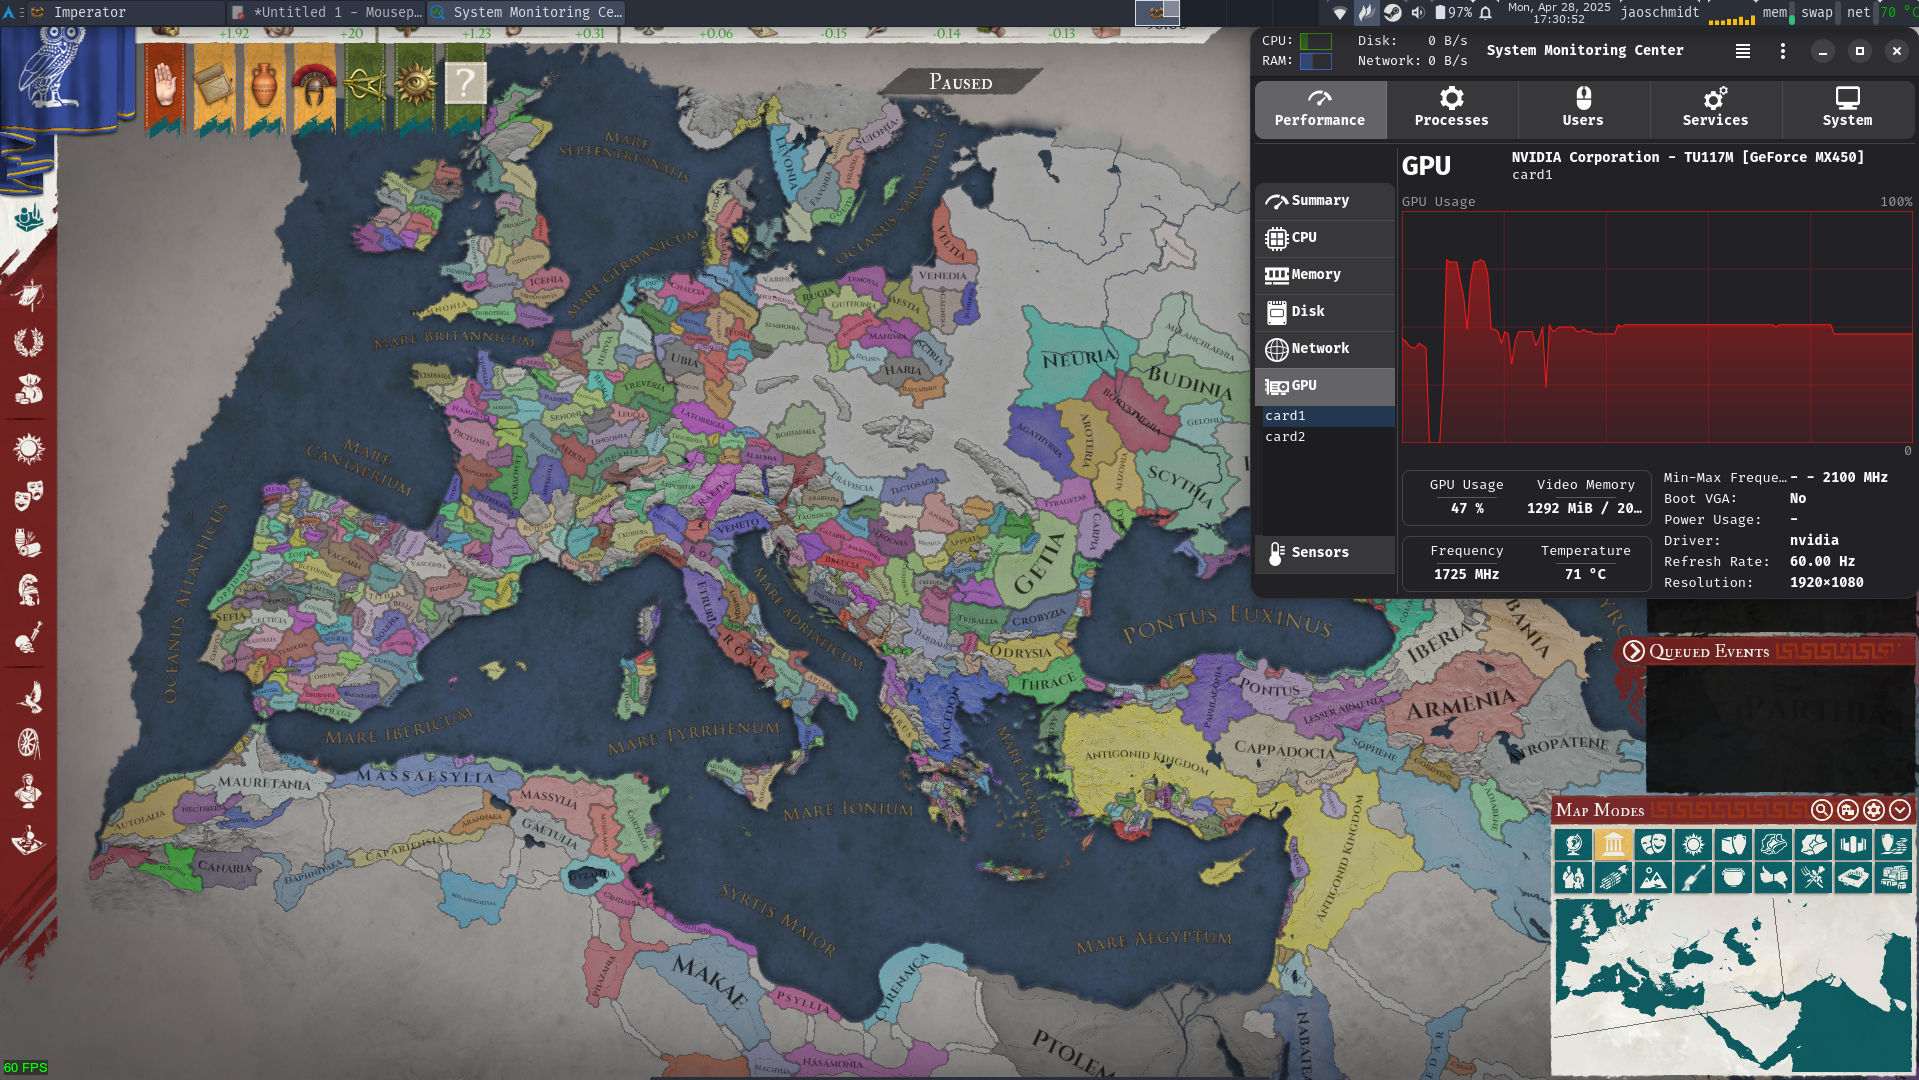Viewport: 1919px width, 1080px height.
Task: Open the Memory performance section
Action: click(1325, 275)
